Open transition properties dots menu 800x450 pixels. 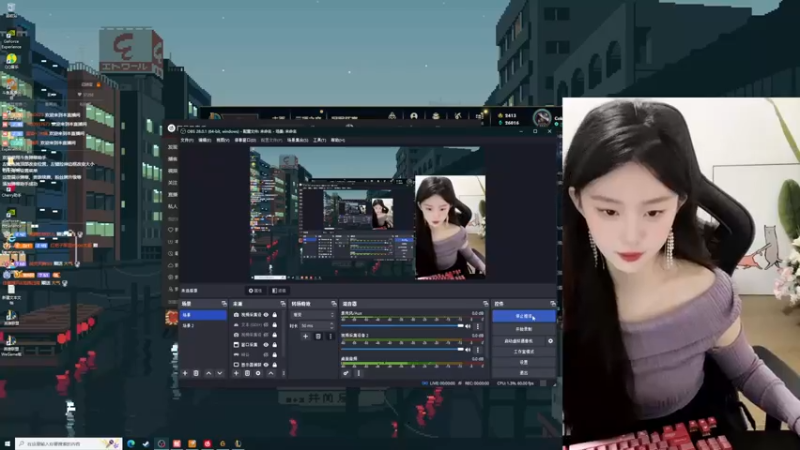330,336
